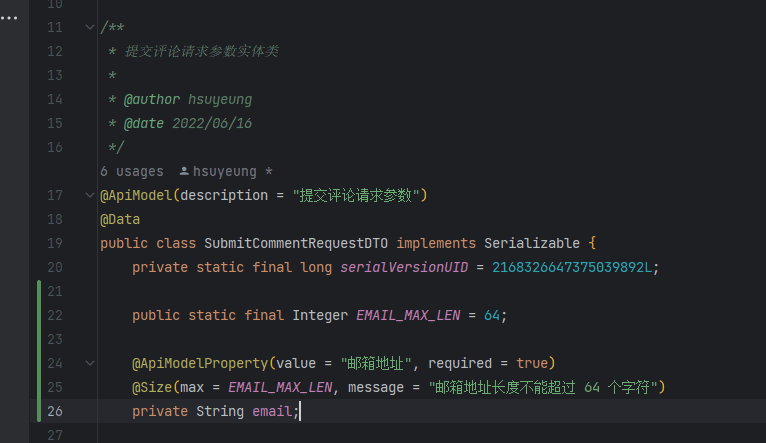
Task: Click the author person icon beside hsuyeung
Action: pyautogui.click(x=184, y=171)
